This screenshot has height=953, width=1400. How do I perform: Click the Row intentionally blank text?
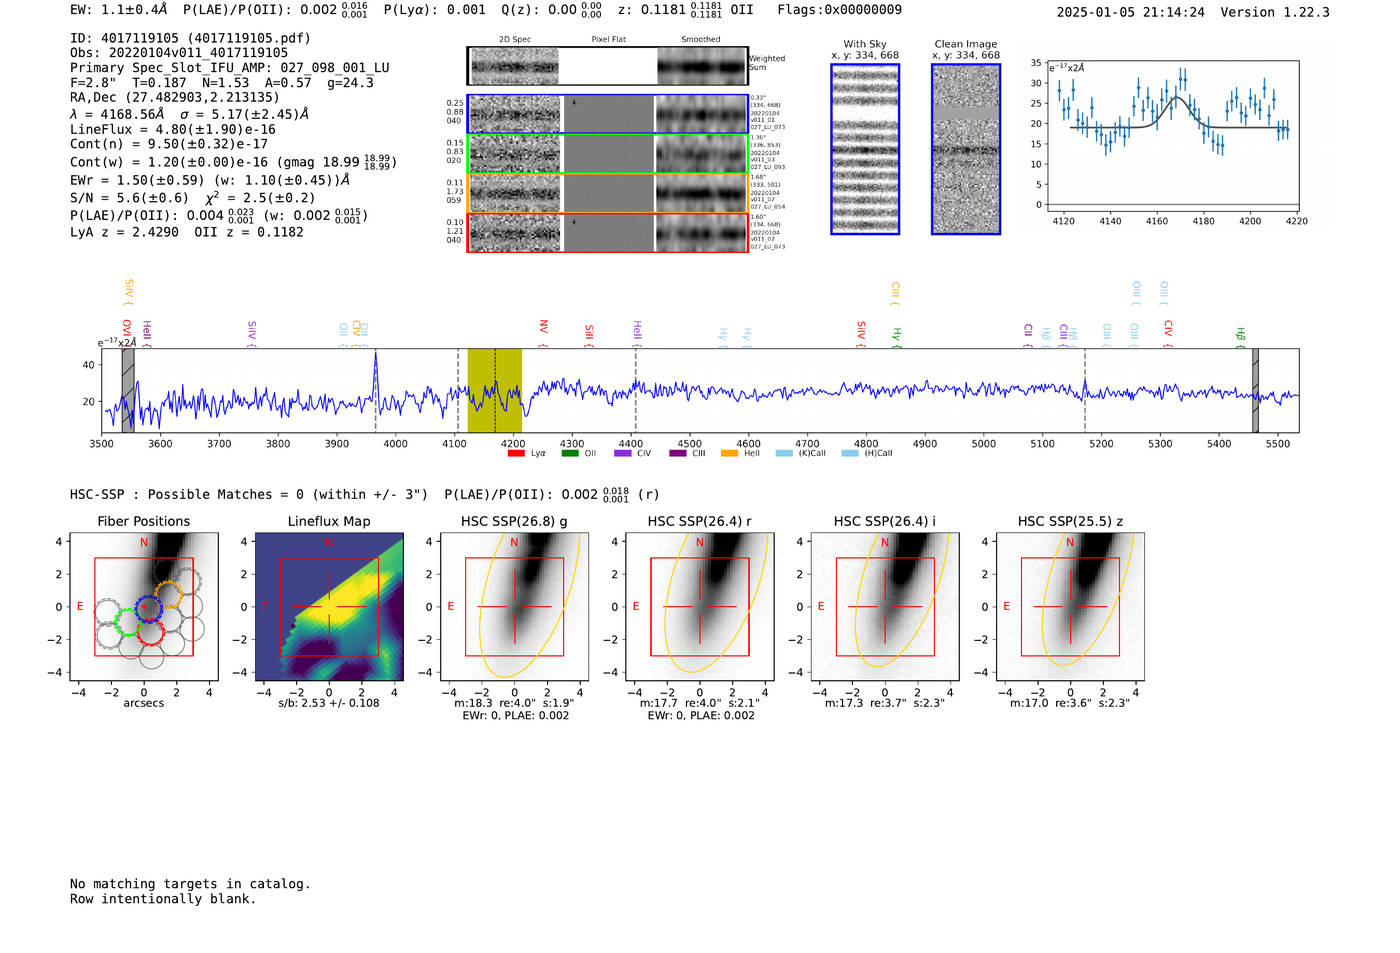(163, 899)
